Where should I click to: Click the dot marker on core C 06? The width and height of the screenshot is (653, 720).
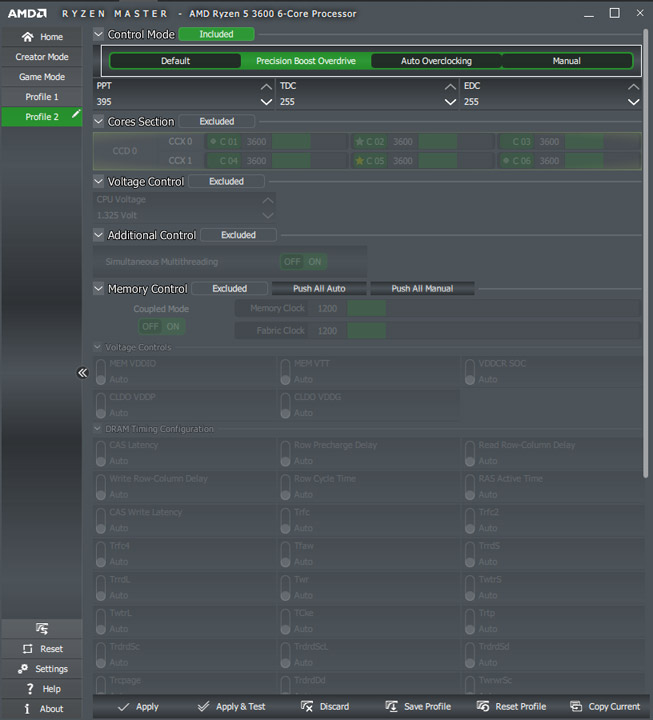point(506,161)
